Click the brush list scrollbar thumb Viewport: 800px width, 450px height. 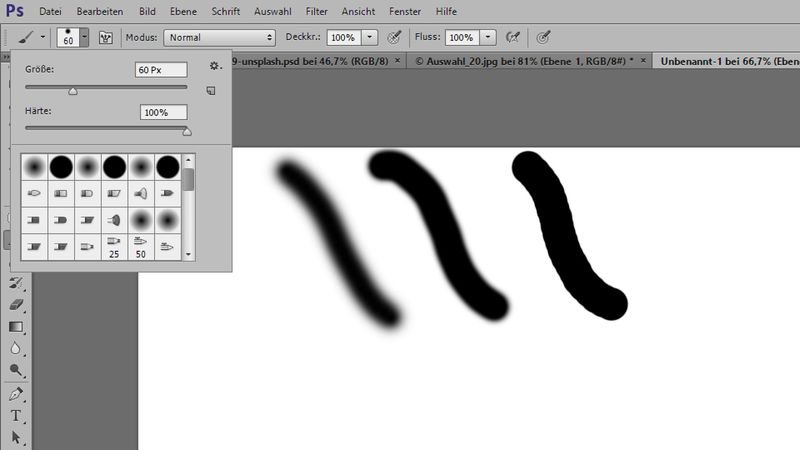point(188,180)
